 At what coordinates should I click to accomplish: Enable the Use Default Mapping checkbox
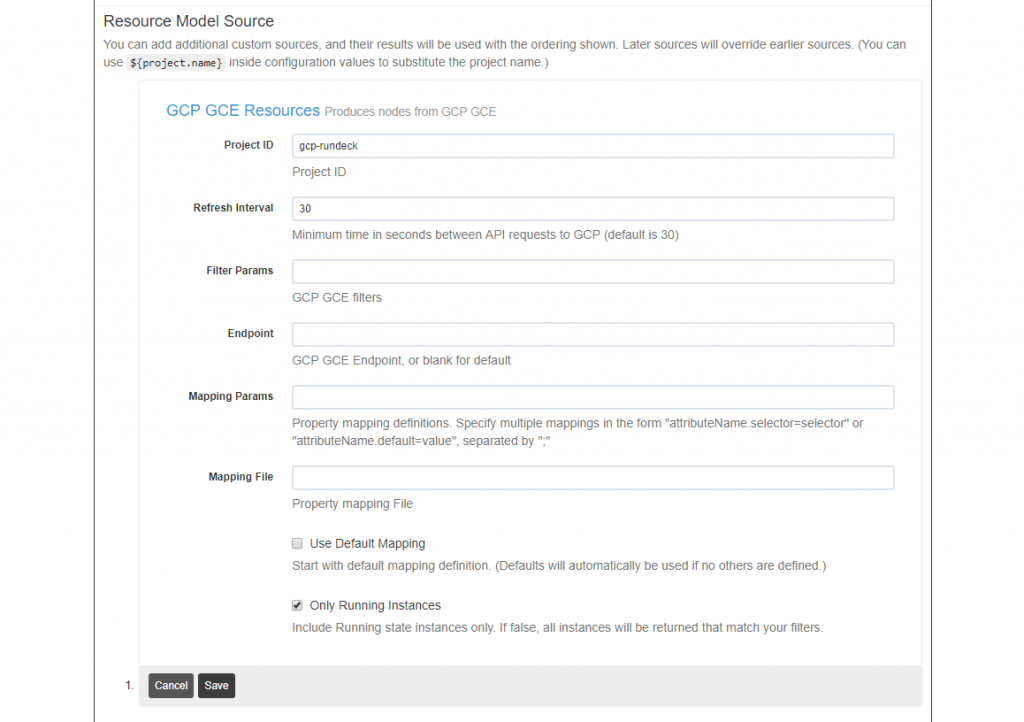(x=297, y=543)
